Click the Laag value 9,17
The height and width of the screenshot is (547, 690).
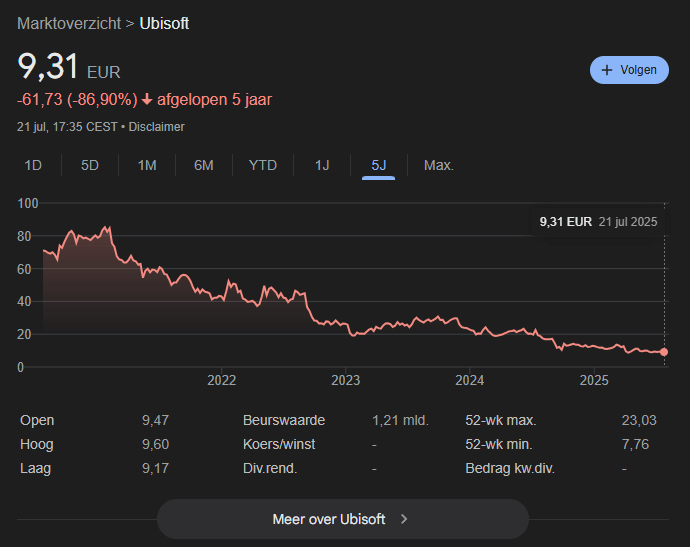click(155, 468)
